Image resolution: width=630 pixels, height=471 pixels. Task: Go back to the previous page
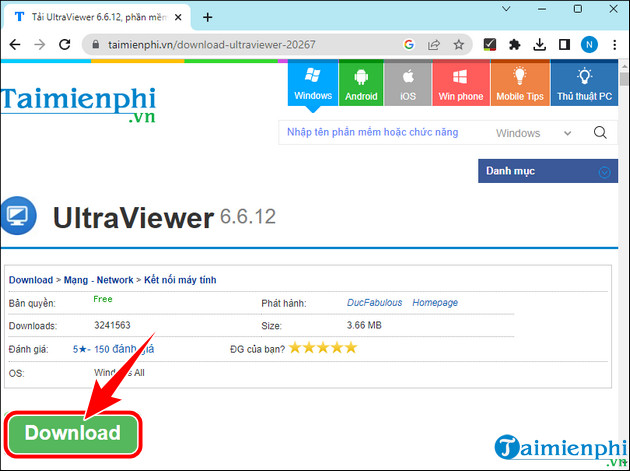point(15,45)
